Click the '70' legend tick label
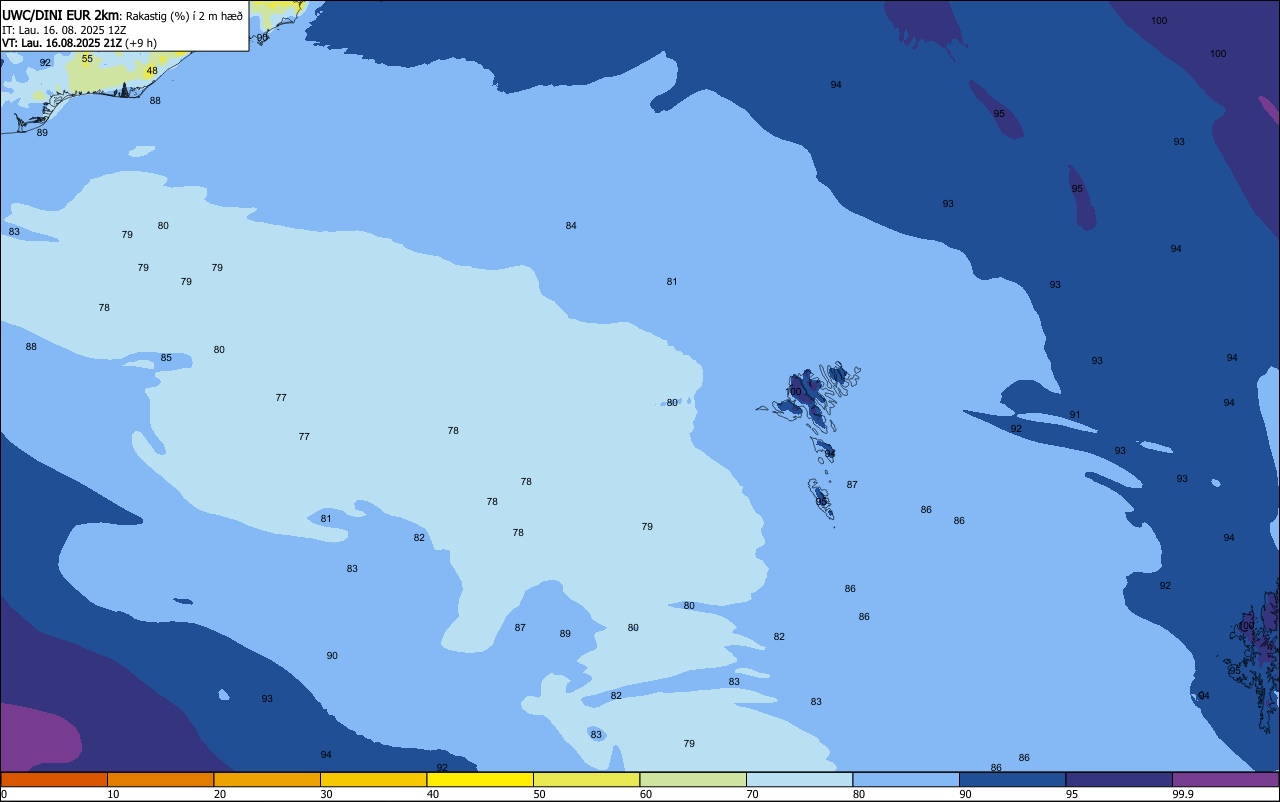The image size is (1280, 802). (752, 794)
